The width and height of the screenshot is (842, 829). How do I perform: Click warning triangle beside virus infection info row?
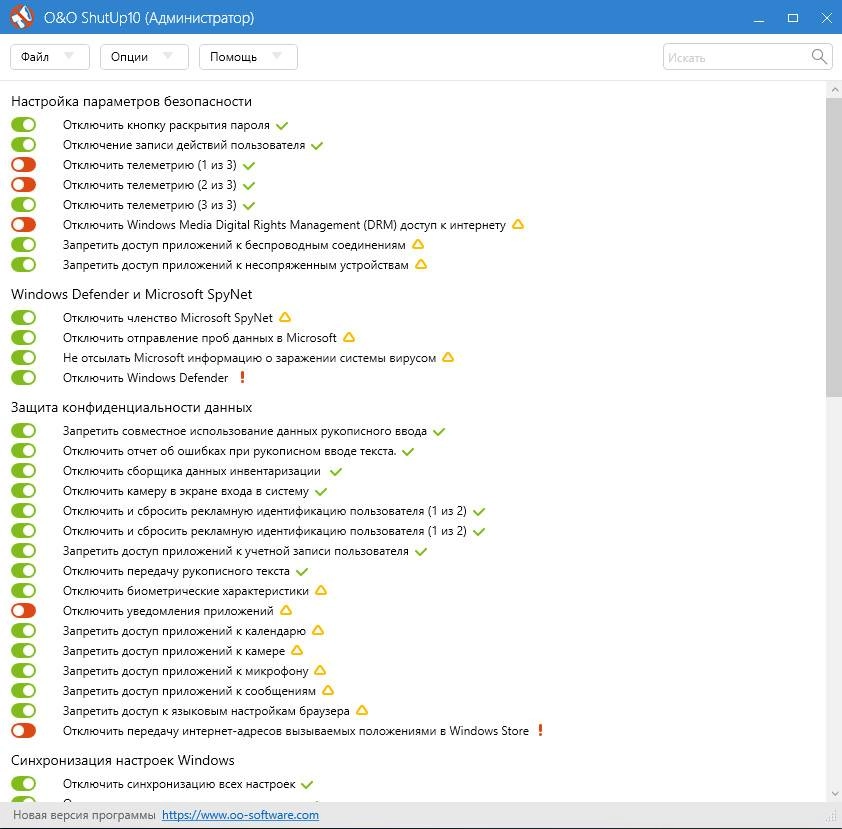click(x=448, y=357)
